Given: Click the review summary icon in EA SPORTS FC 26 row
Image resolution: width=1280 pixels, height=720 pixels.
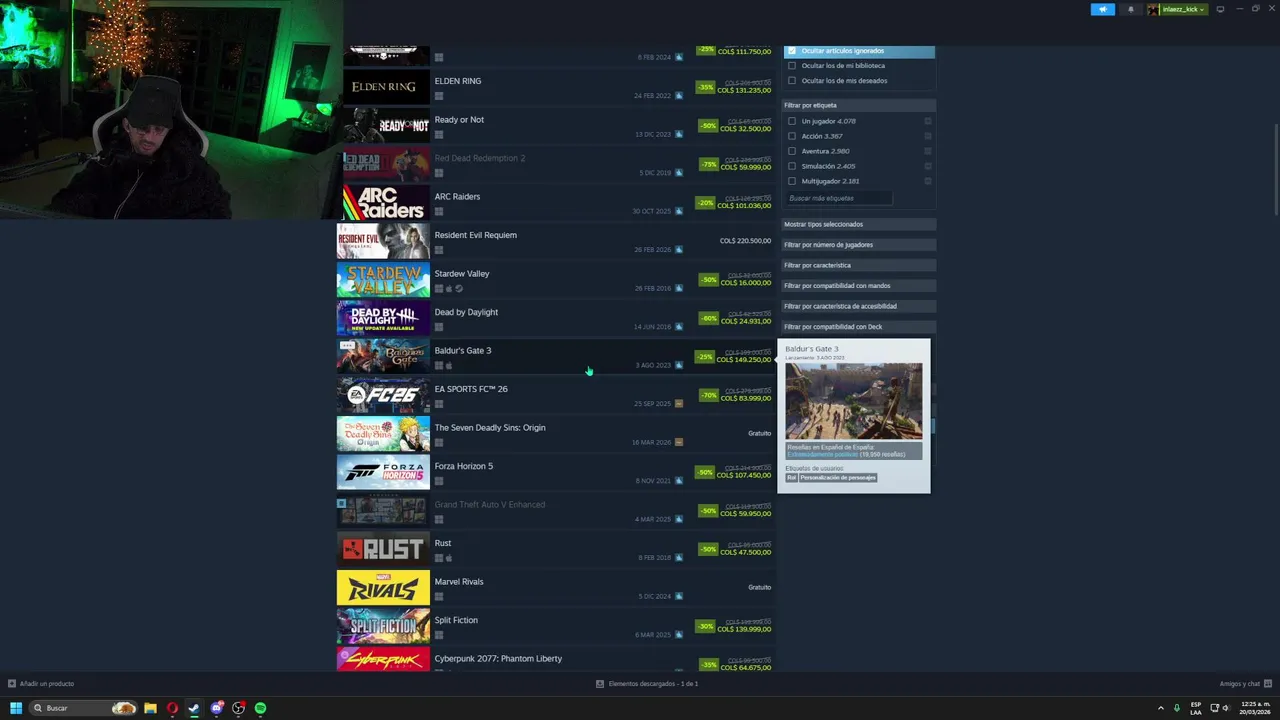Looking at the screenshot, I should [x=679, y=404].
